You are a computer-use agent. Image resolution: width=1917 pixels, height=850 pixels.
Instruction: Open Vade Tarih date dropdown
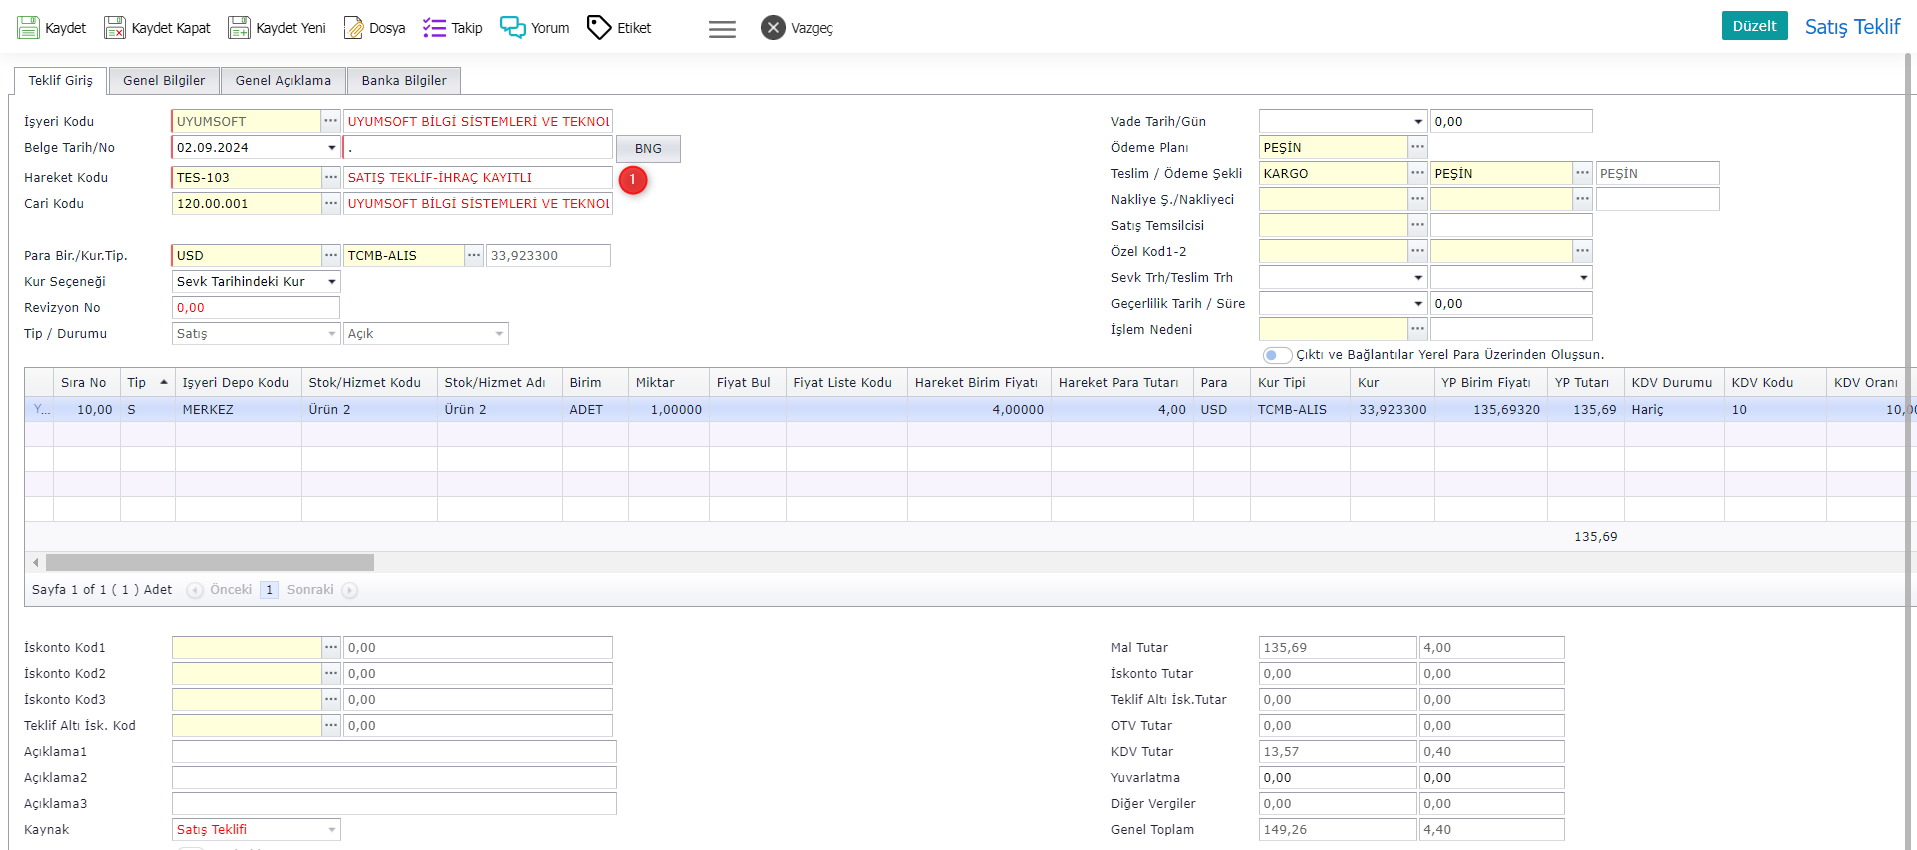pyautogui.click(x=1418, y=121)
